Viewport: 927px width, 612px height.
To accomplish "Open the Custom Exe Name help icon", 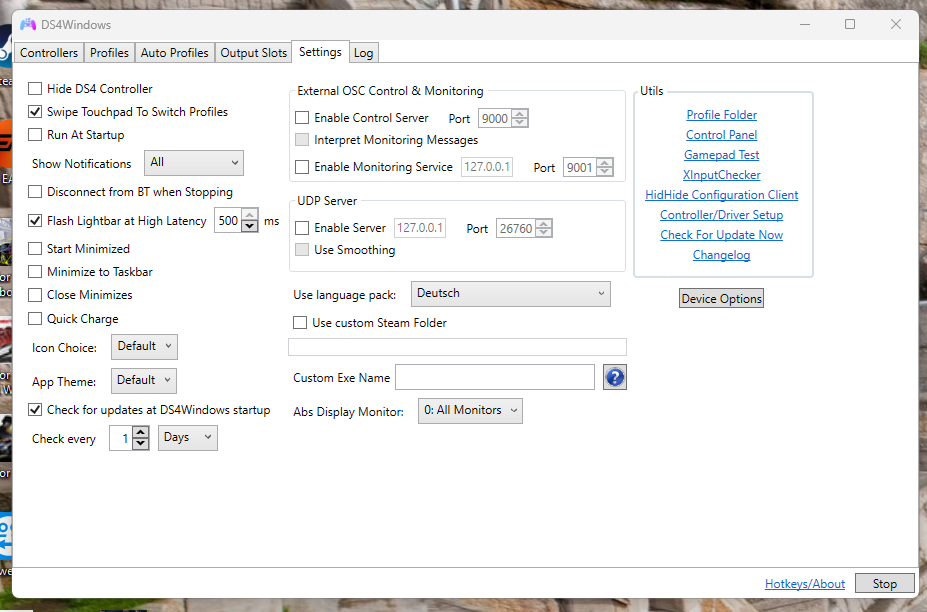I will [614, 377].
